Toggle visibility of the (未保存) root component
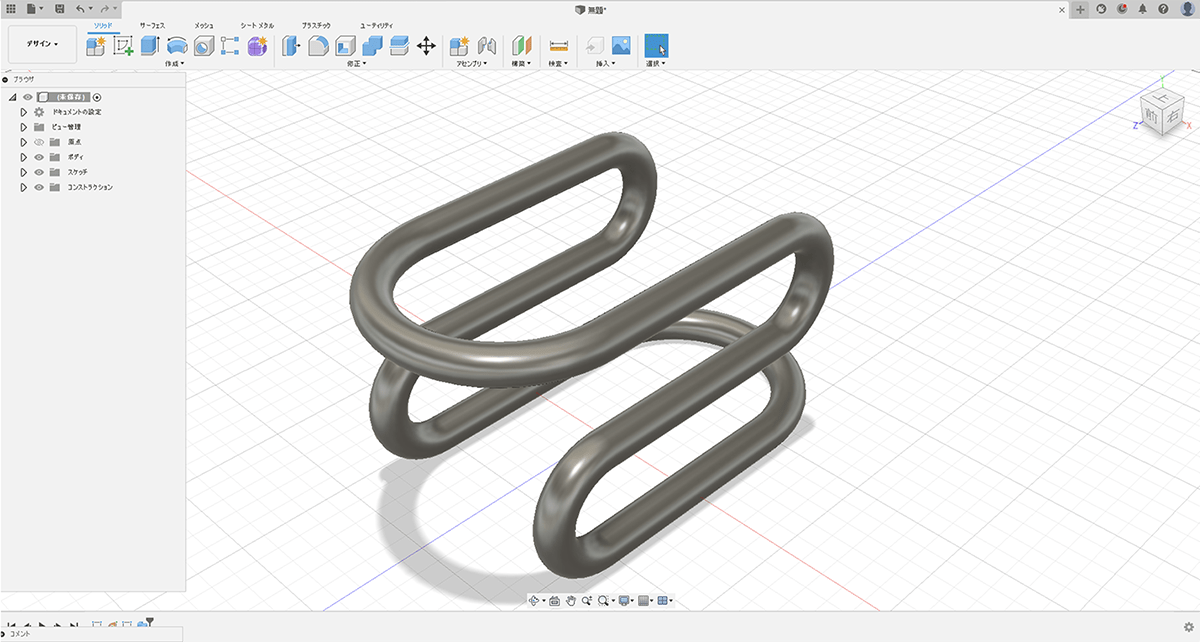The image size is (1200, 642). 28,97
